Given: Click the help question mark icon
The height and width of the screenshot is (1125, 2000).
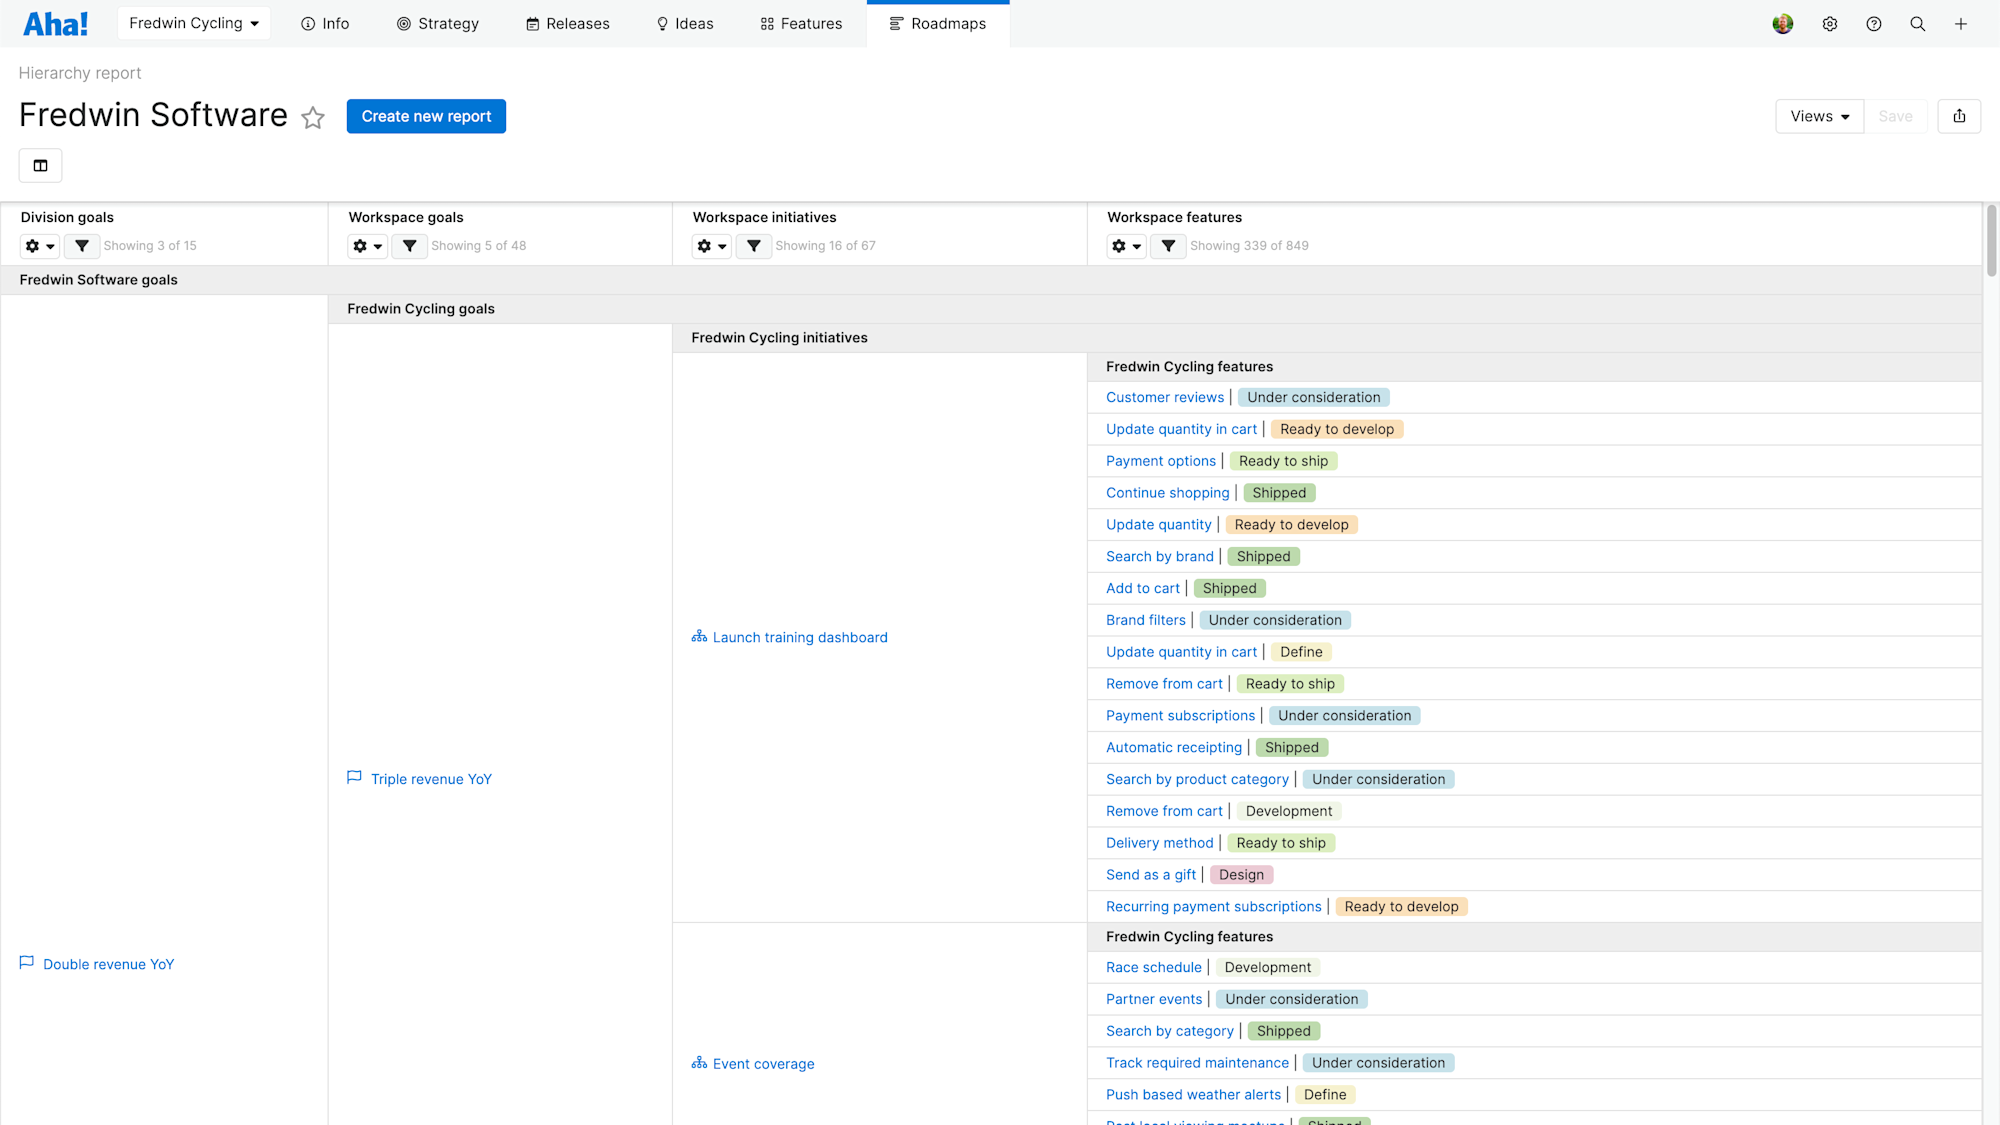Looking at the screenshot, I should pyautogui.click(x=1874, y=23).
